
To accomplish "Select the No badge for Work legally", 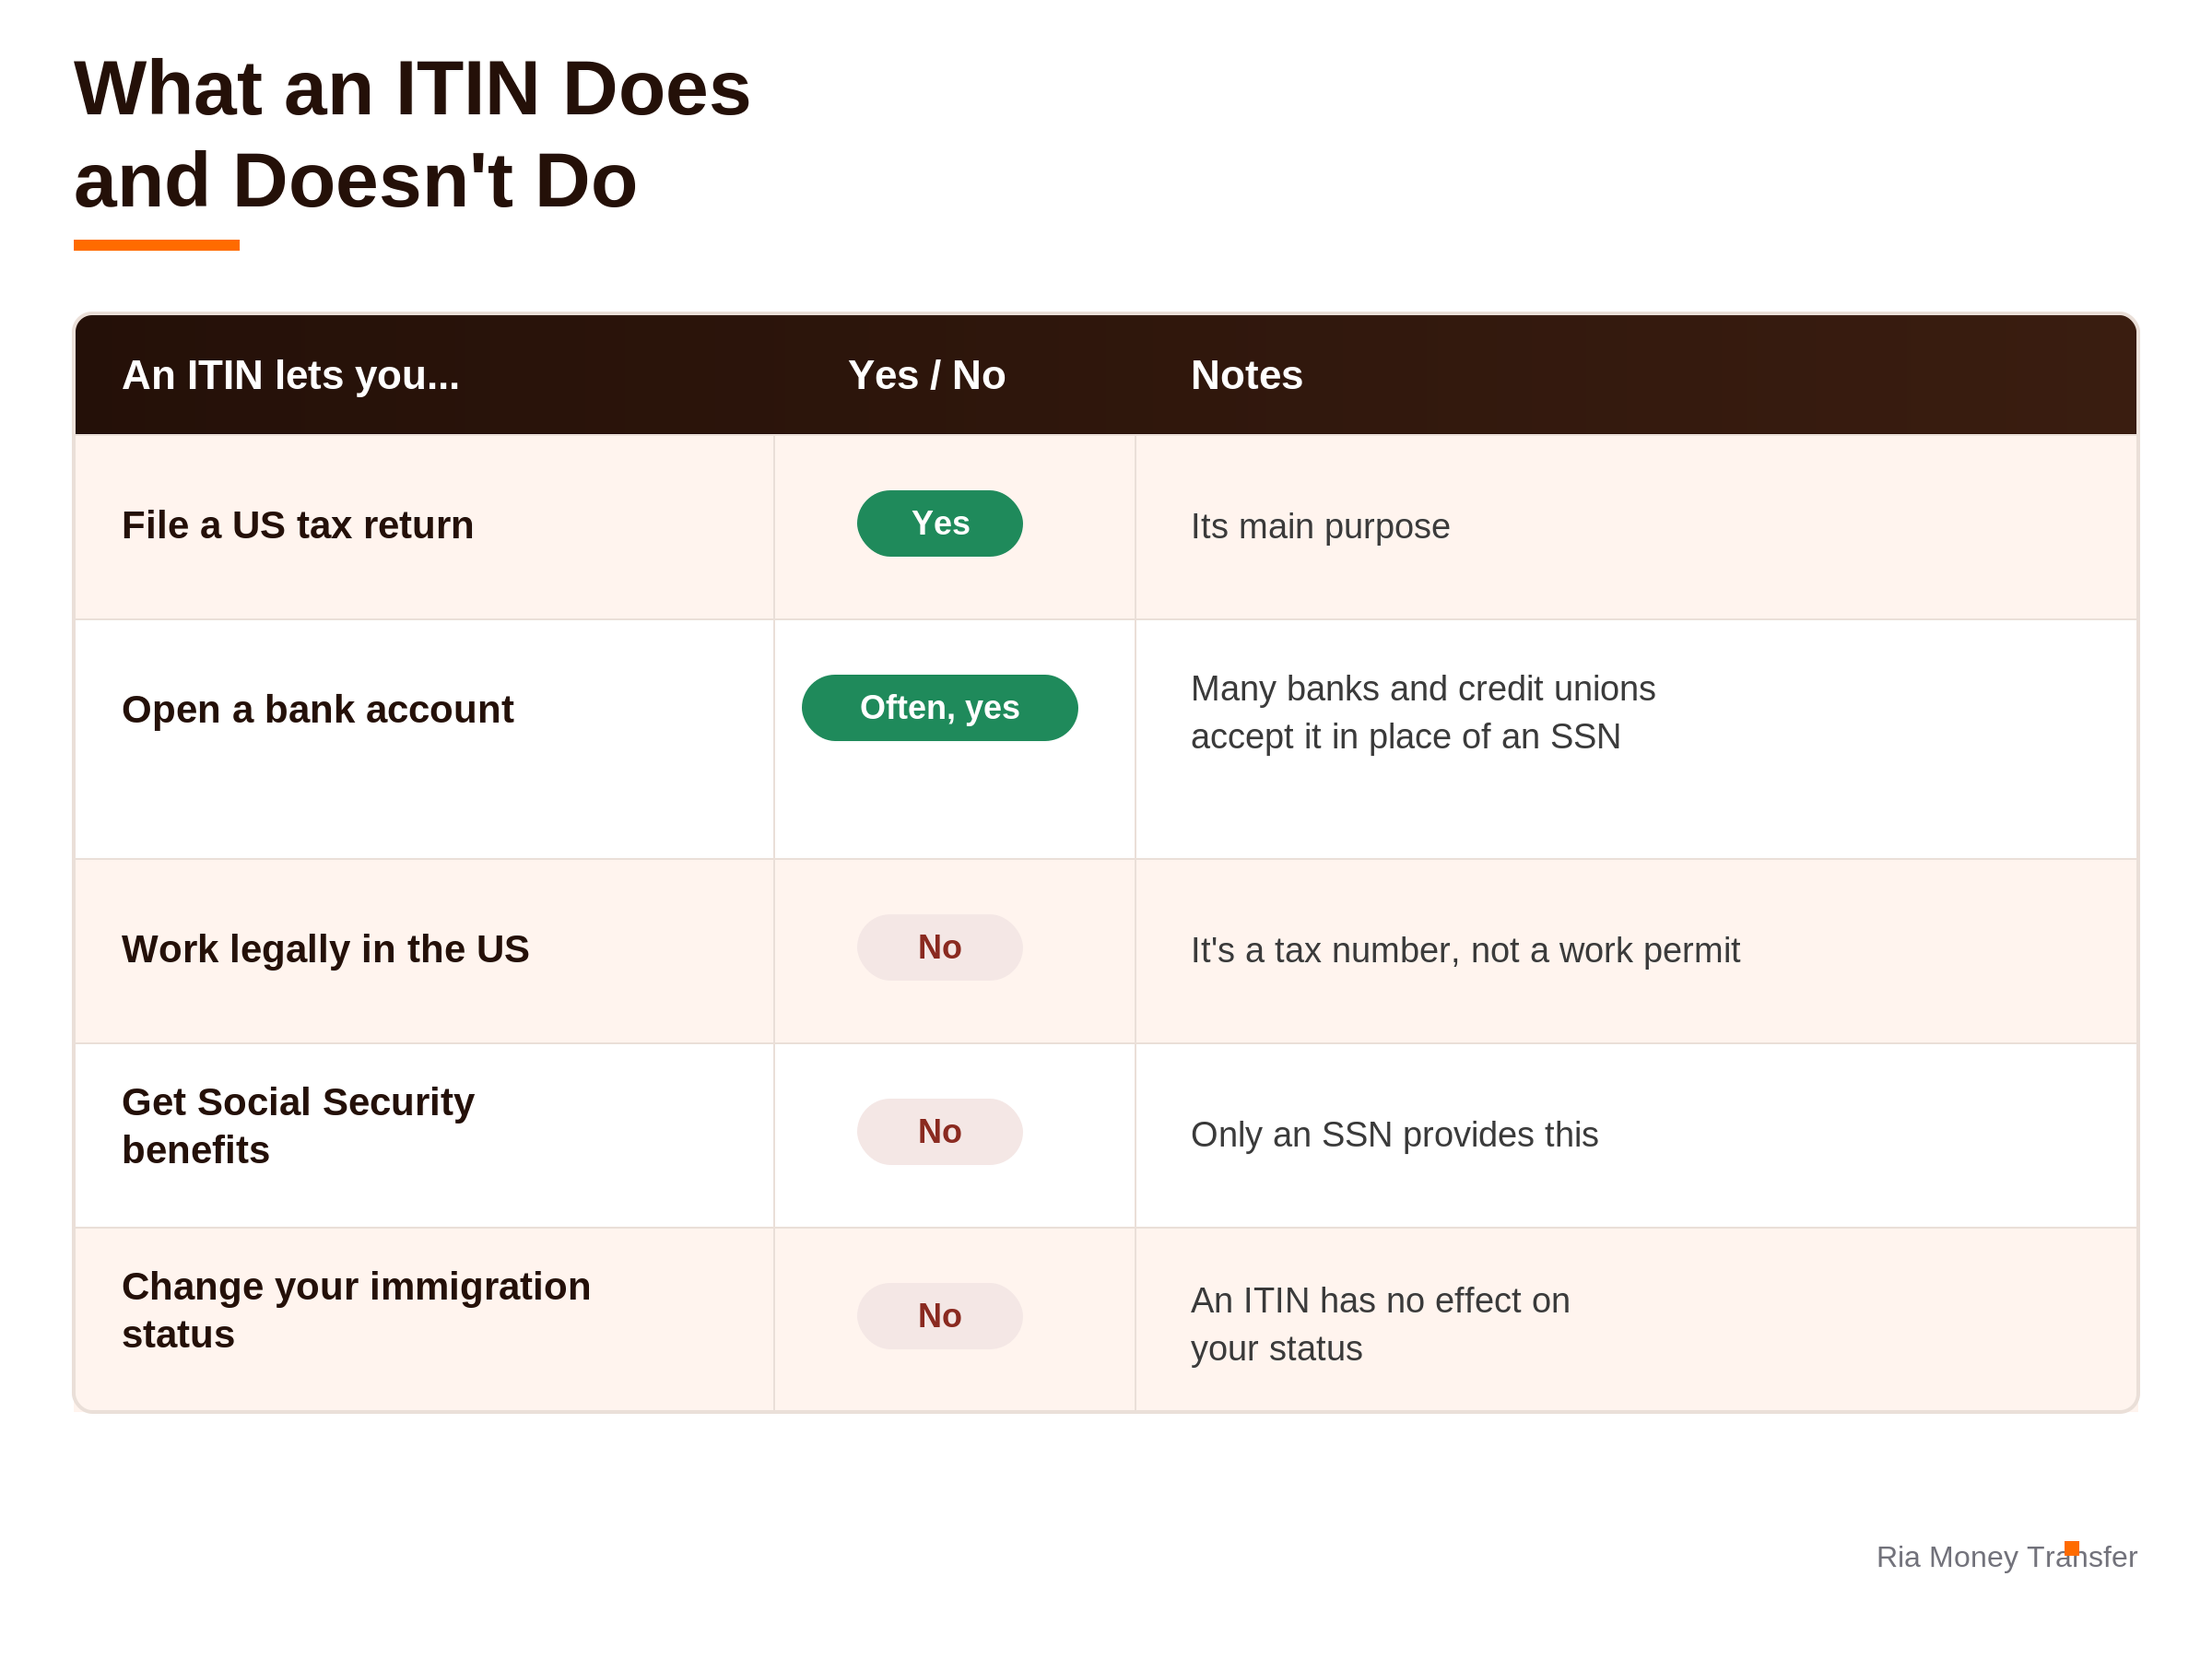I will click(x=939, y=947).
